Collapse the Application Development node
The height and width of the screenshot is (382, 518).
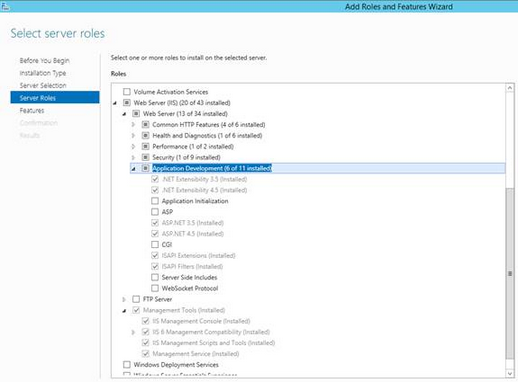tap(134, 169)
